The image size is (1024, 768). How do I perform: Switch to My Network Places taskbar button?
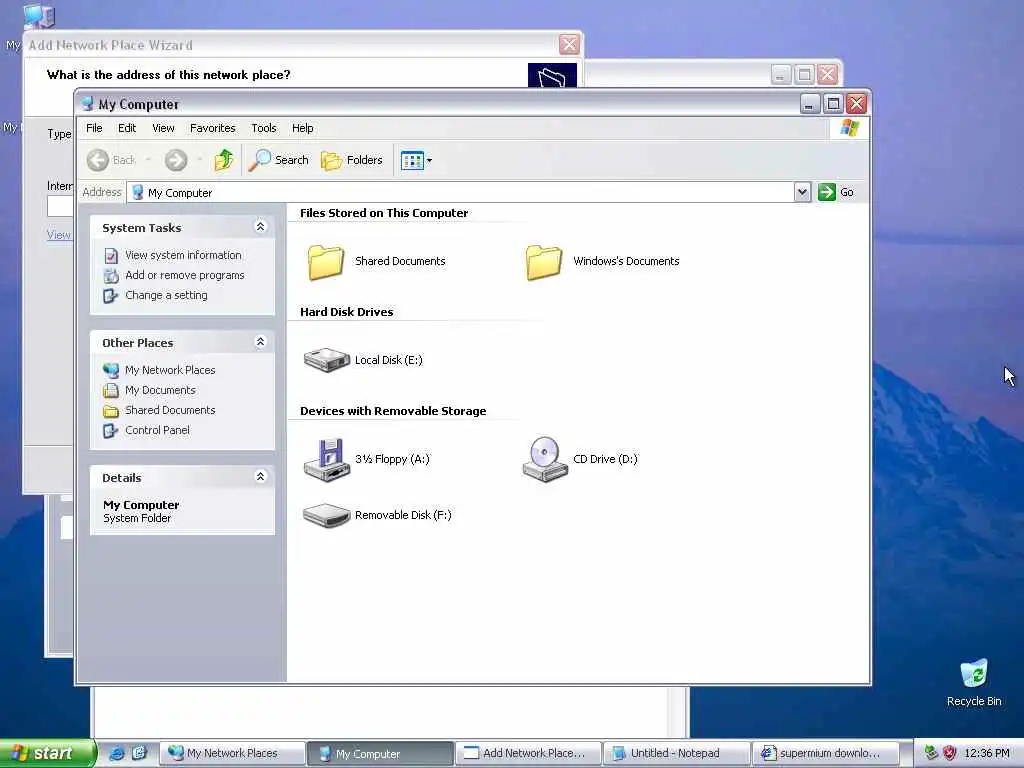(x=232, y=754)
